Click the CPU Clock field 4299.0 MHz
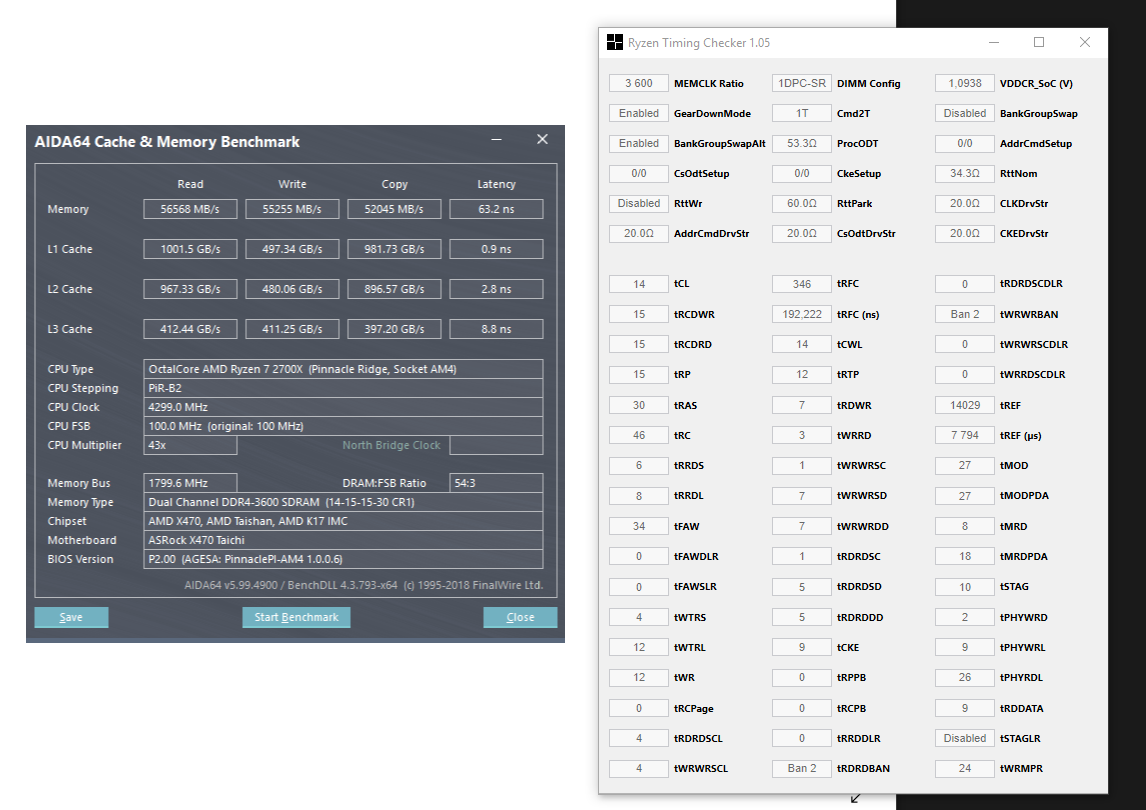Viewport: 1146px width, 810px height. [x=344, y=407]
